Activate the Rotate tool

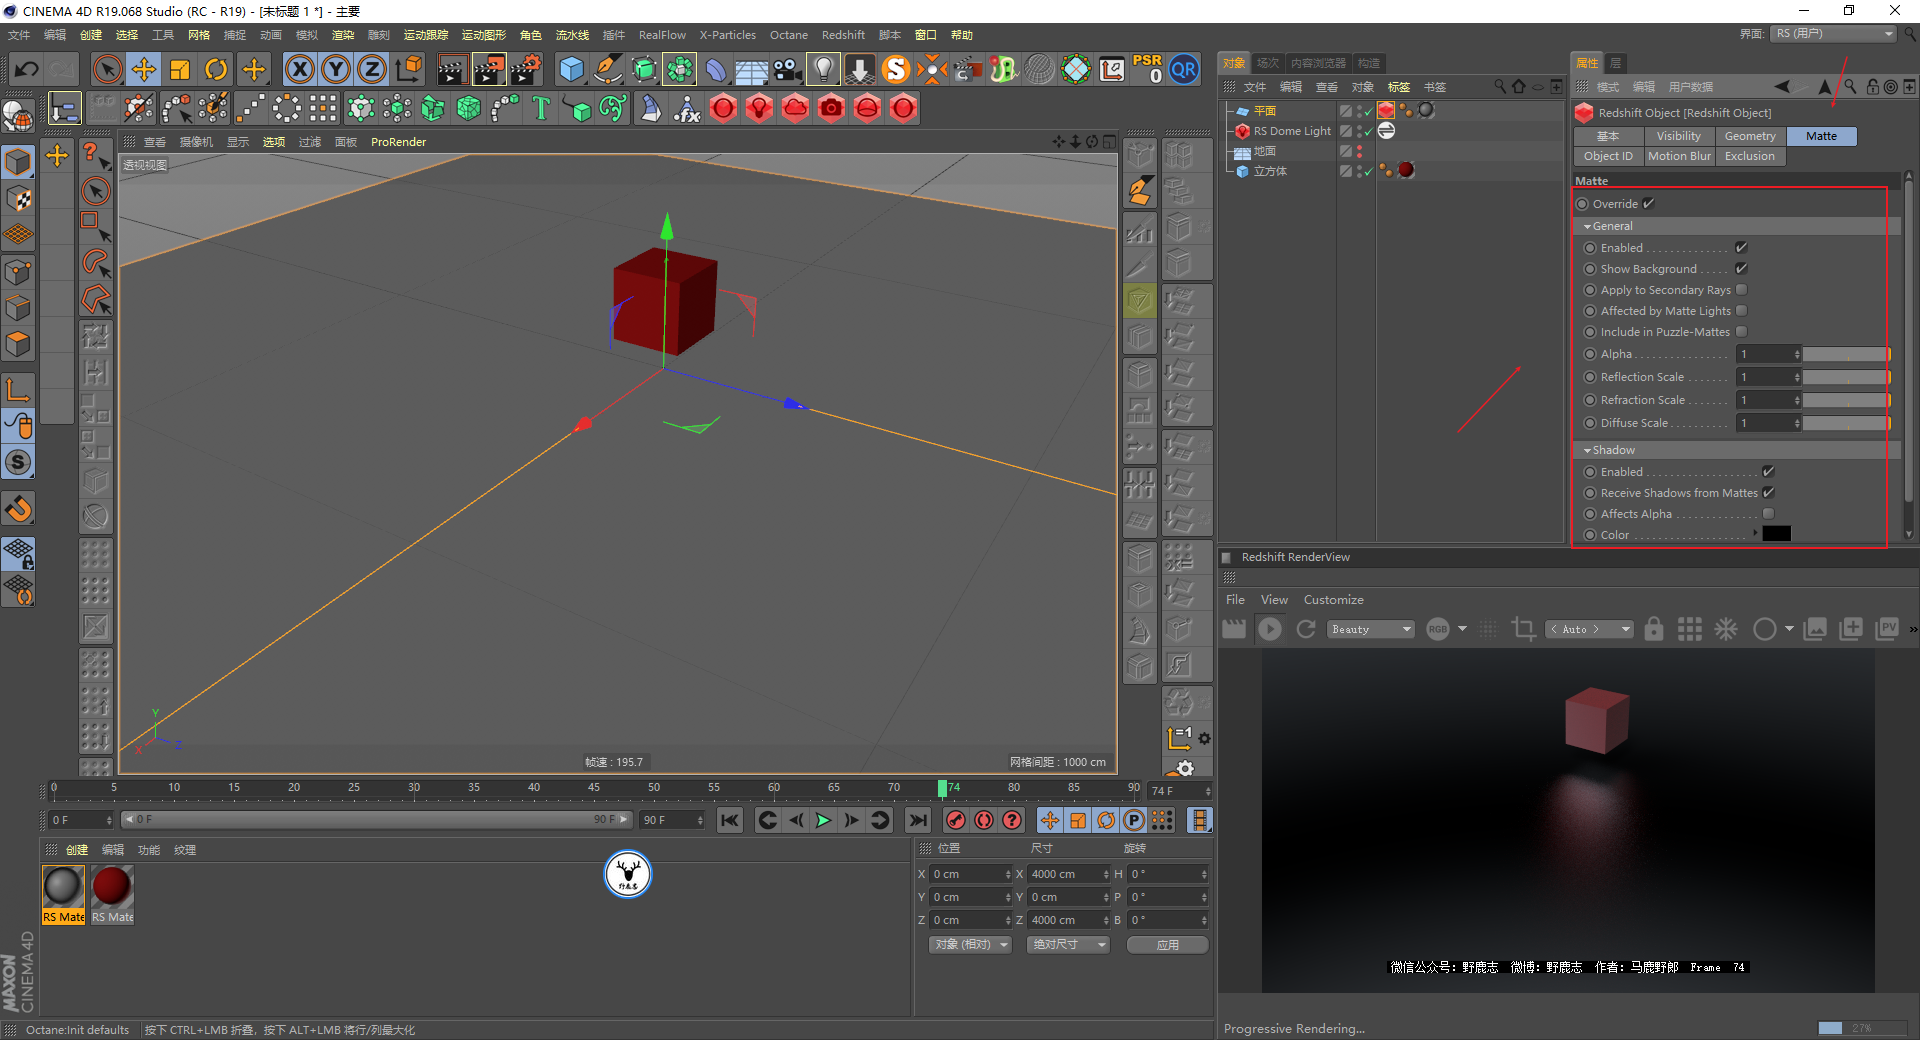(216, 69)
